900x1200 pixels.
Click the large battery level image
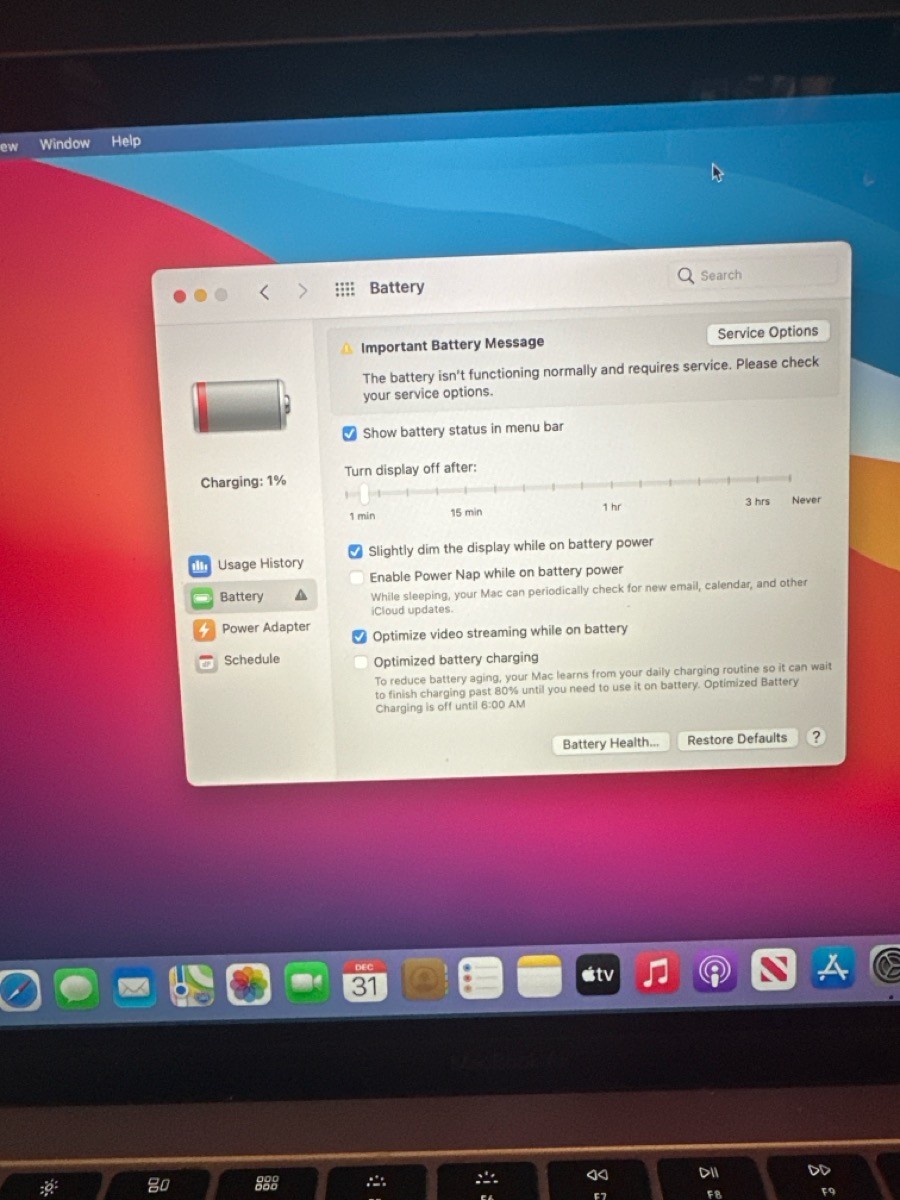tap(241, 406)
